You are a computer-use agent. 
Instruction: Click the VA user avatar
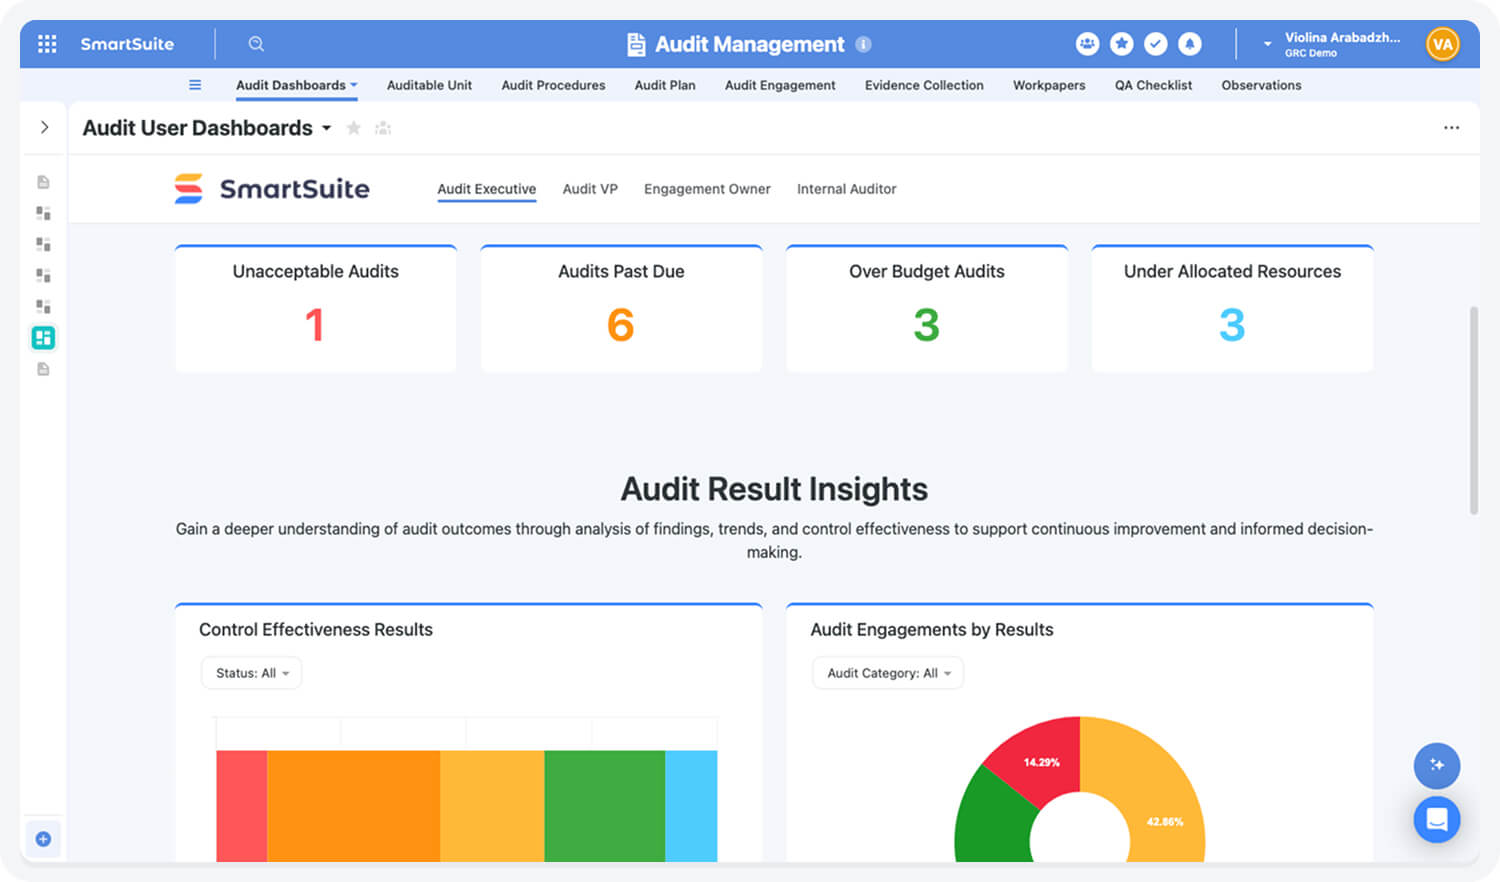tap(1442, 44)
